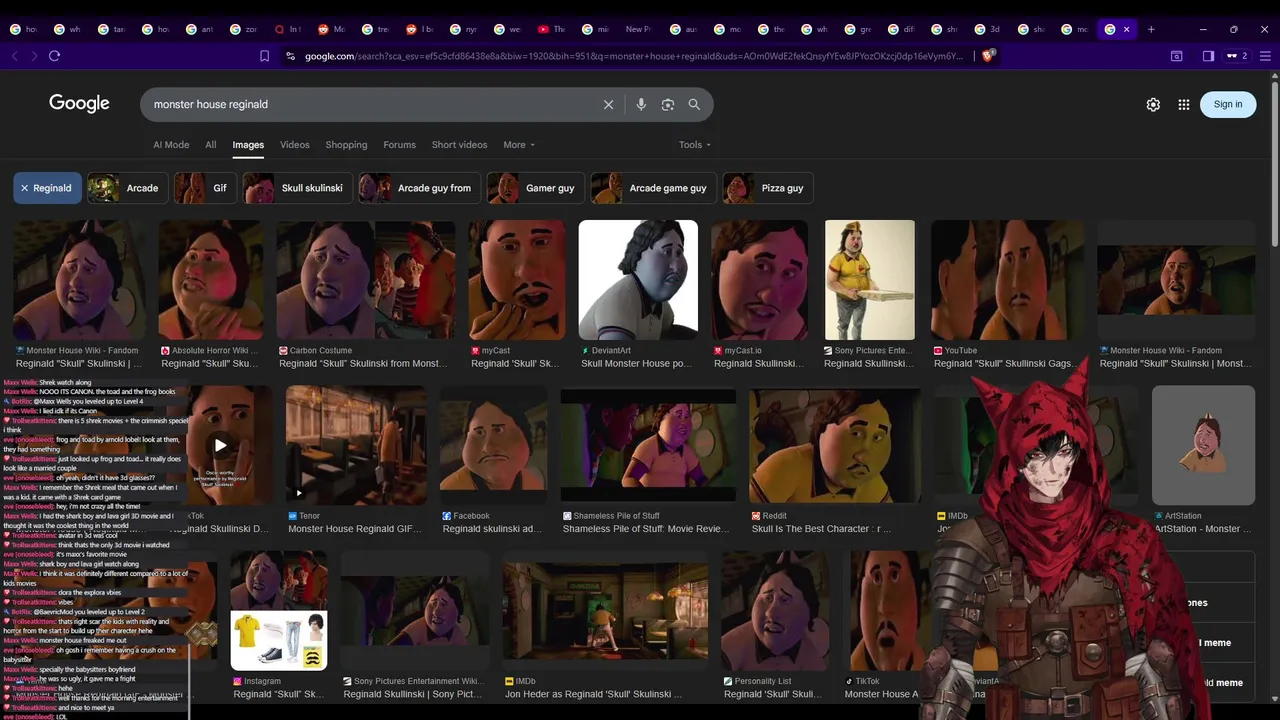Apply the Arcade guy from chip

click(x=419, y=188)
